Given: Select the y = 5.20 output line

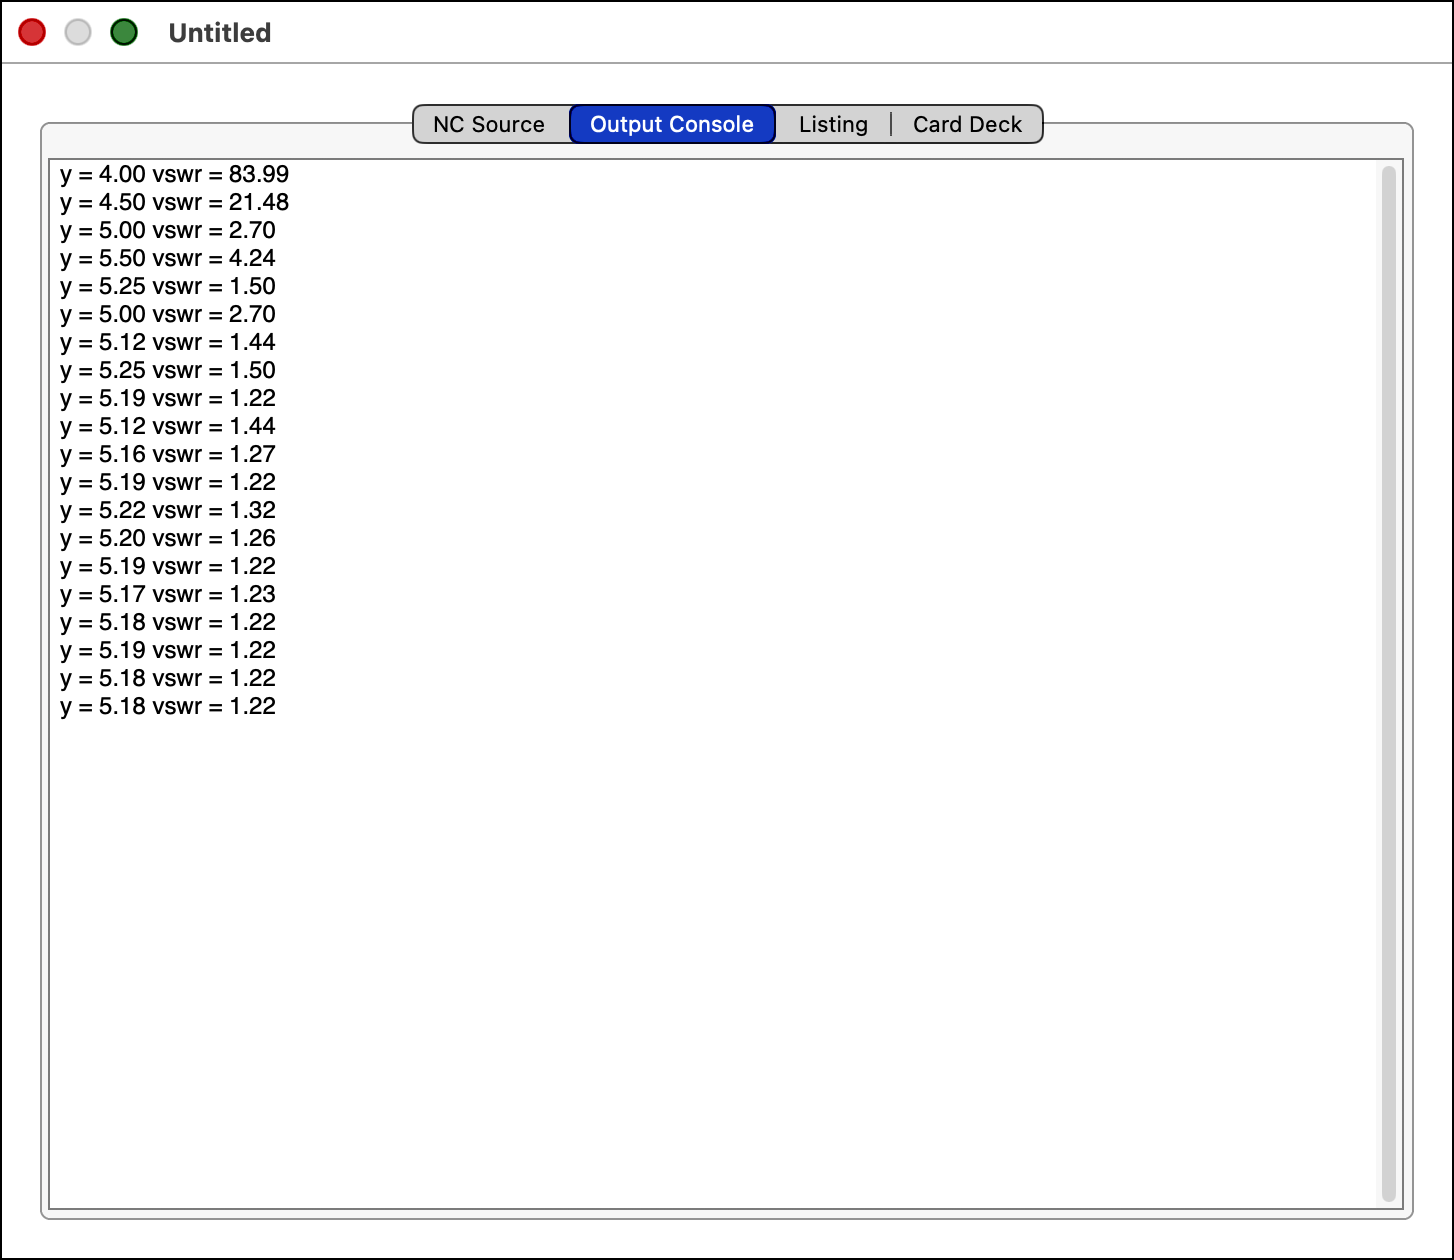Looking at the screenshot, I should point(167,539).
